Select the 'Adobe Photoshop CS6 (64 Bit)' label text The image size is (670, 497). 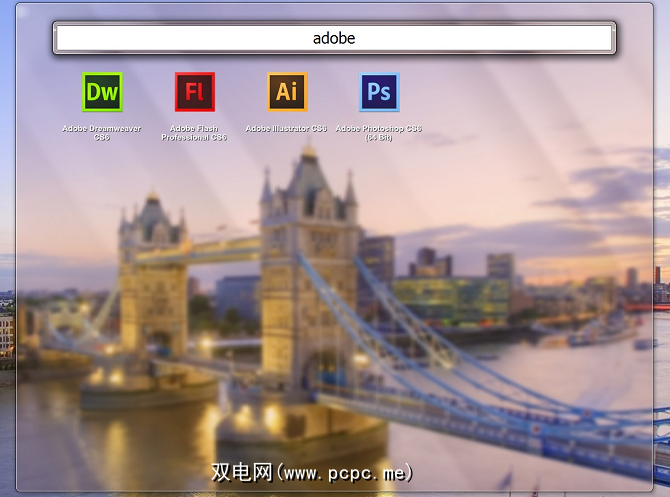point(379,133)
